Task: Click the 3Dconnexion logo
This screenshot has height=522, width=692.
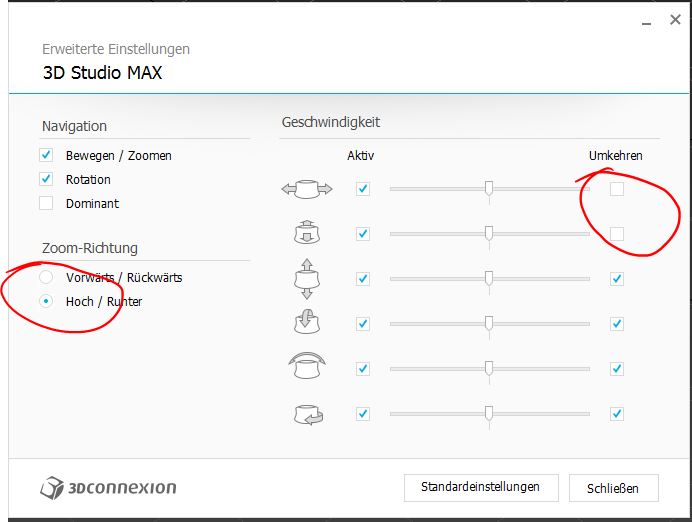Action: [108, 488]
